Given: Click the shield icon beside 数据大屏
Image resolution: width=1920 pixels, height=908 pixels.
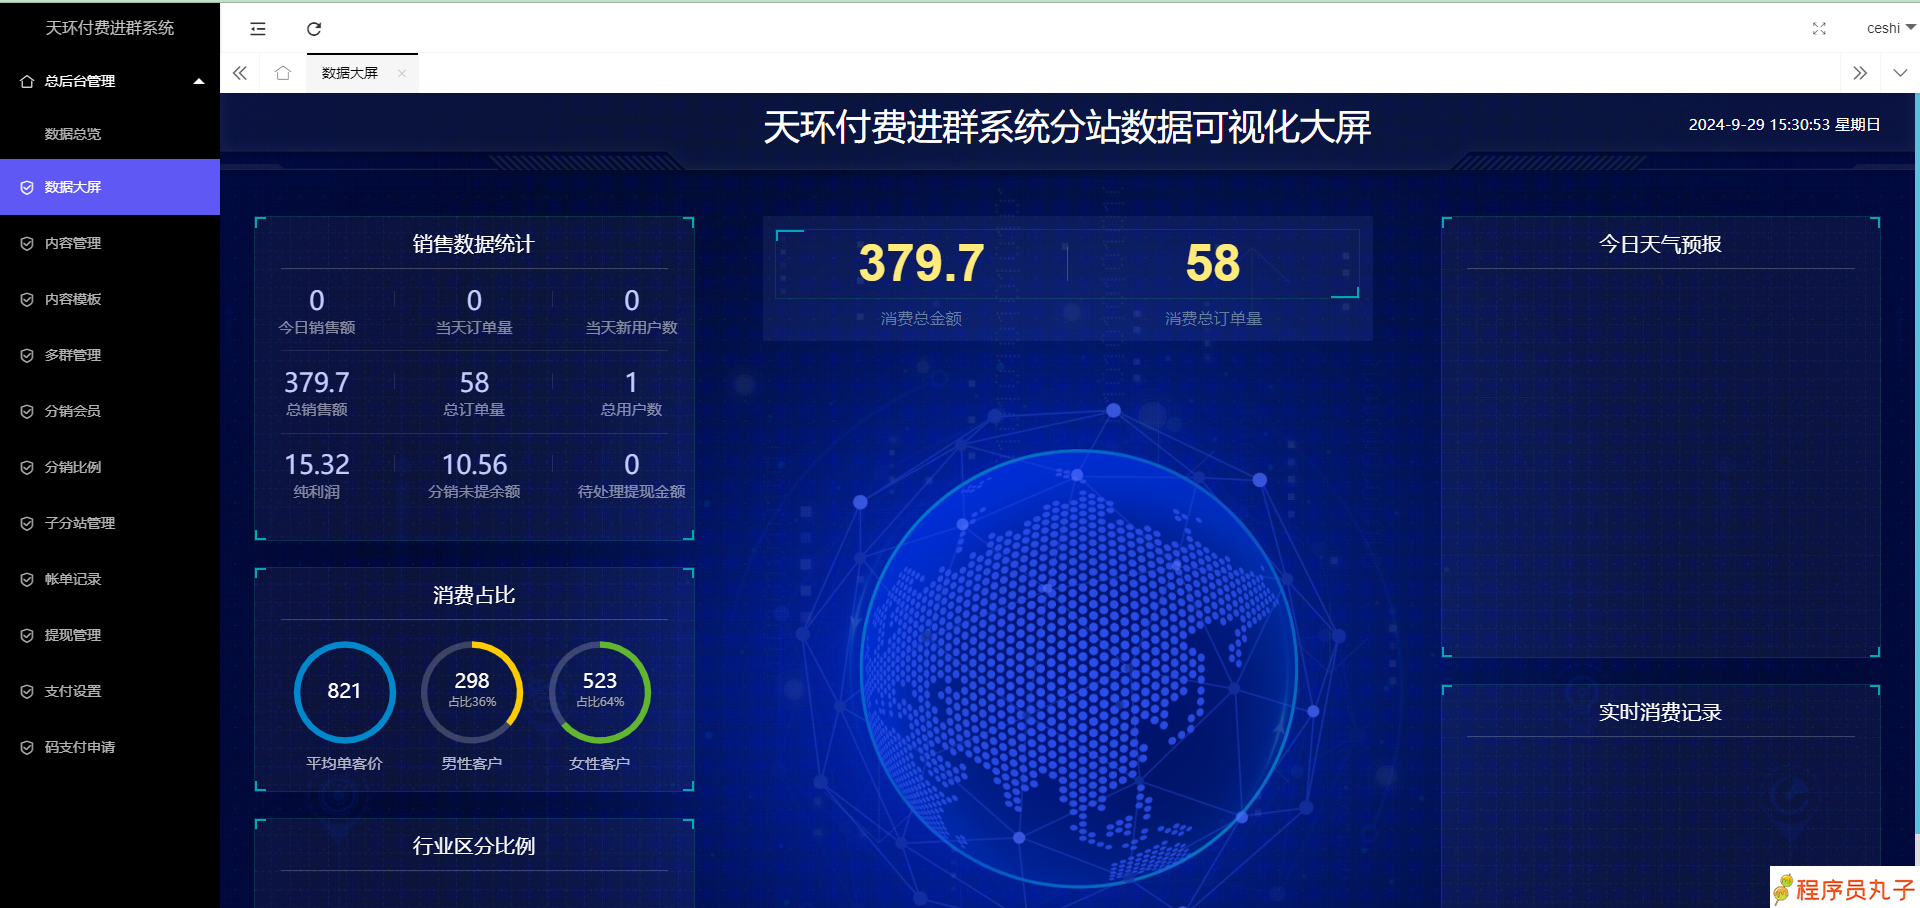Looking at the screenshot, I should click(x=27, y=187).
